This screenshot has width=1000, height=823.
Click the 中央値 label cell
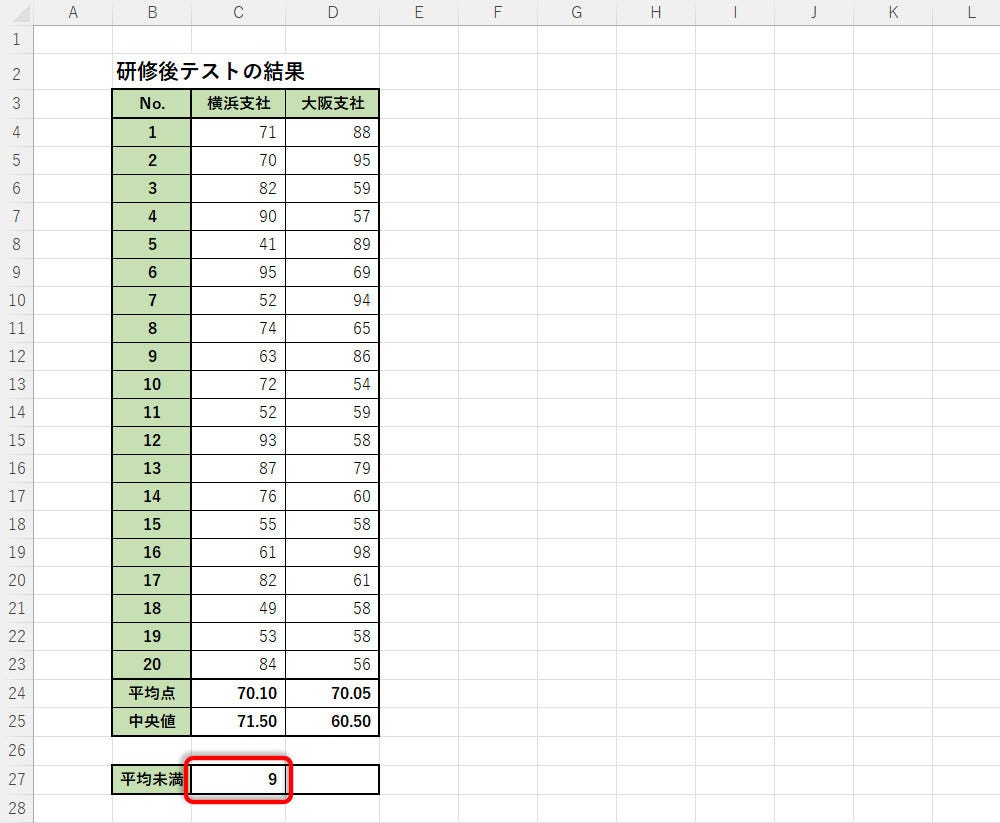tap(151, 722)
